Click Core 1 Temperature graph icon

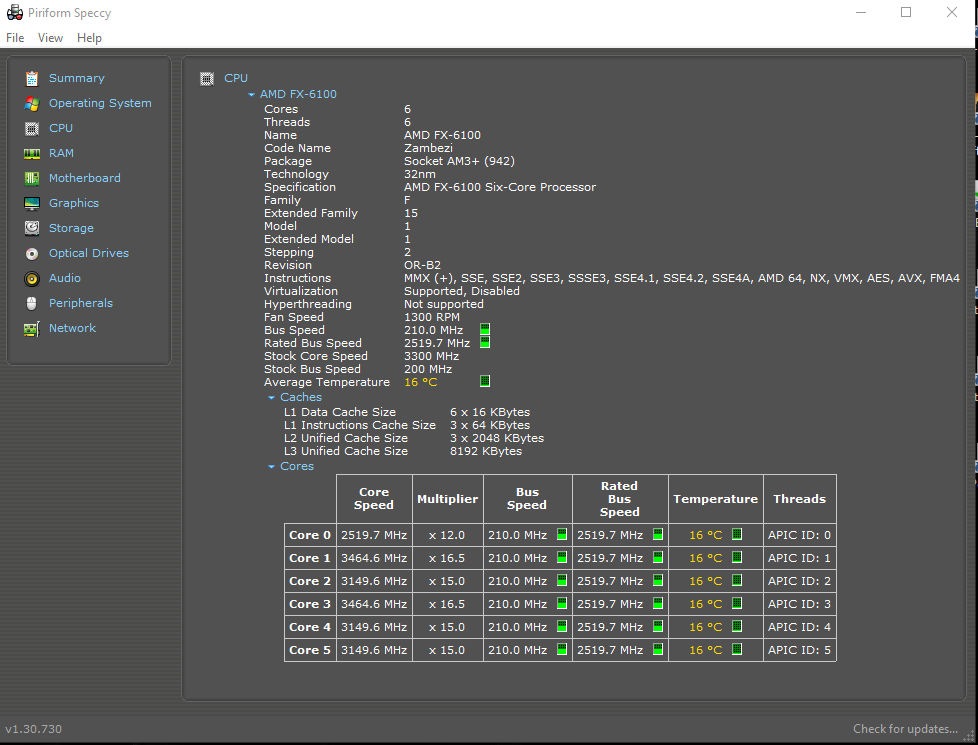[737, 557]
